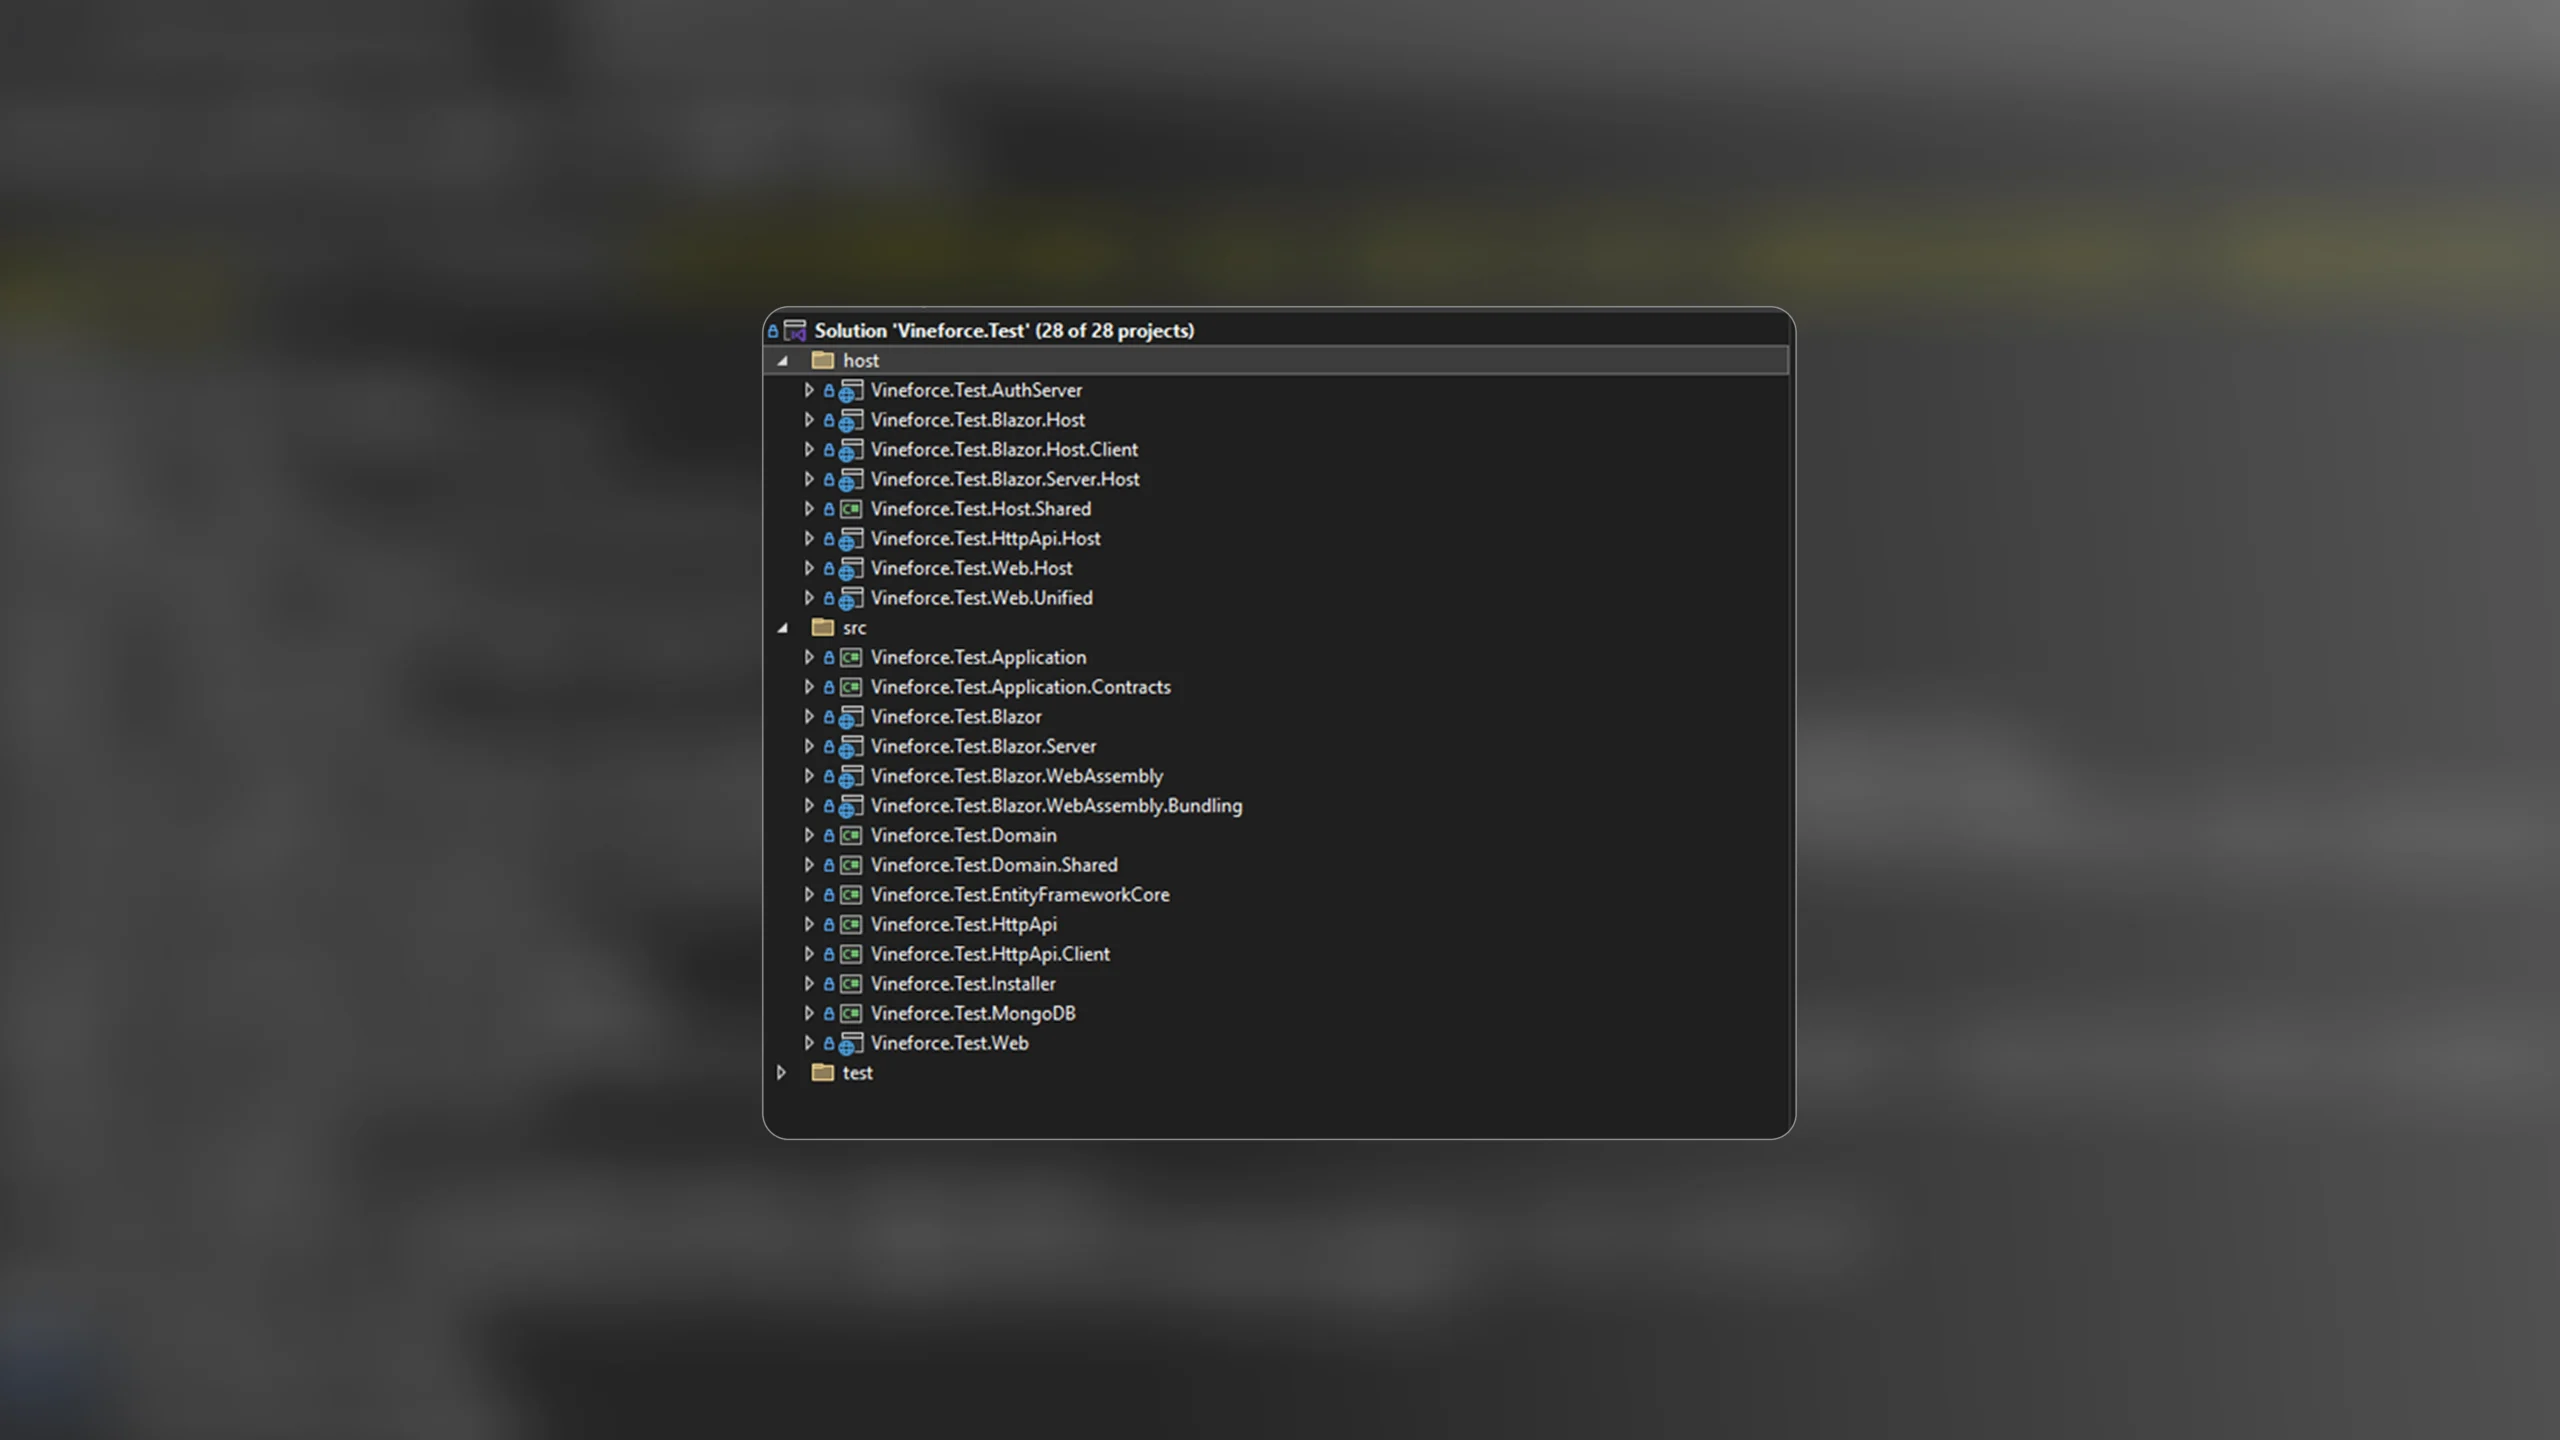
Task: Click the web project icon of Vineforce.Test.Blazor.Server.Host
Action: [851, 480]
